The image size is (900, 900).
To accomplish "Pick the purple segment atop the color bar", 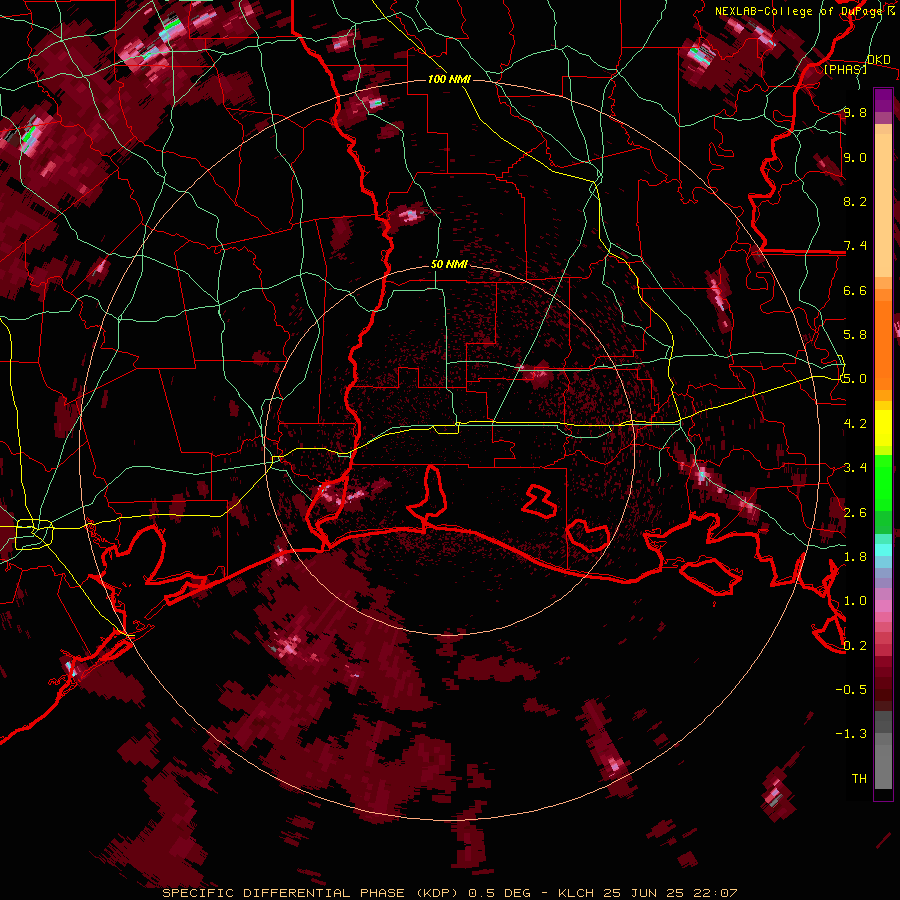I will pos(883,100).
